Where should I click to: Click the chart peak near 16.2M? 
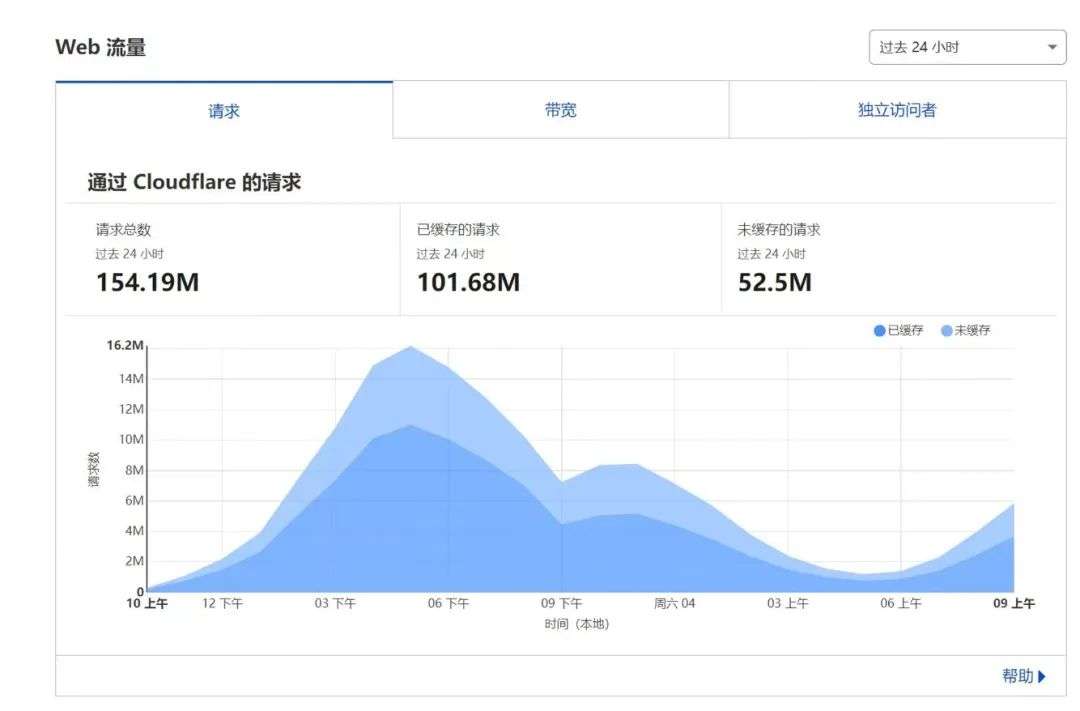pyautogui.click(x=411, y=347)
